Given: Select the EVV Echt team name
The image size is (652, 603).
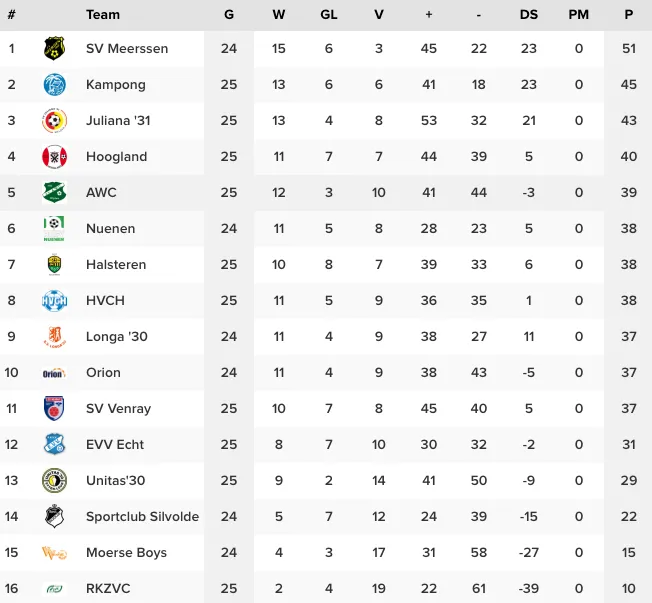Looking at the screenshot, I should click(115, 445).
